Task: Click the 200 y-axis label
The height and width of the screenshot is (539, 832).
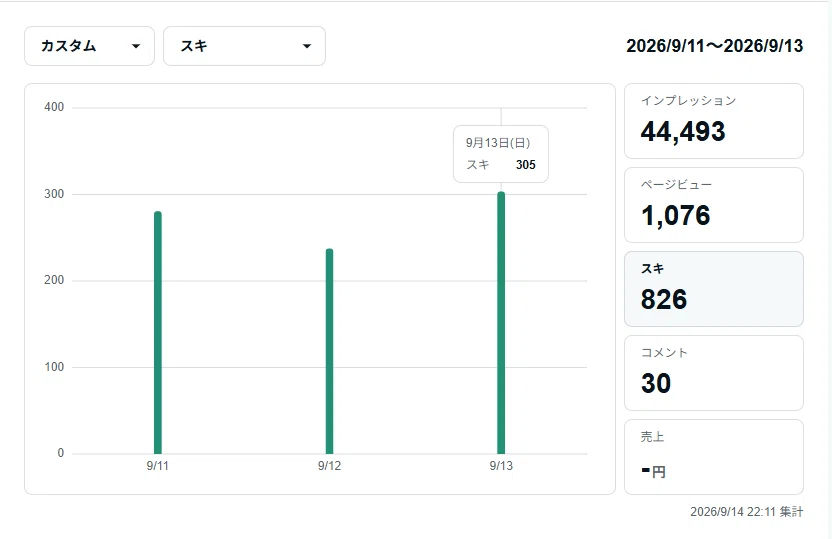Action: tap(54, 280)
